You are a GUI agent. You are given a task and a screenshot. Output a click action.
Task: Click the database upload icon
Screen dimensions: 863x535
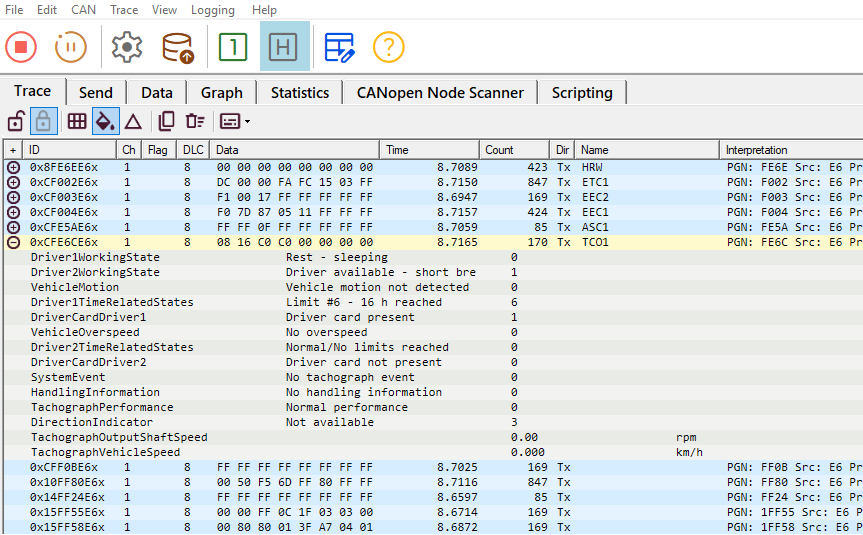pyautogui.click(x=178, y=47)
